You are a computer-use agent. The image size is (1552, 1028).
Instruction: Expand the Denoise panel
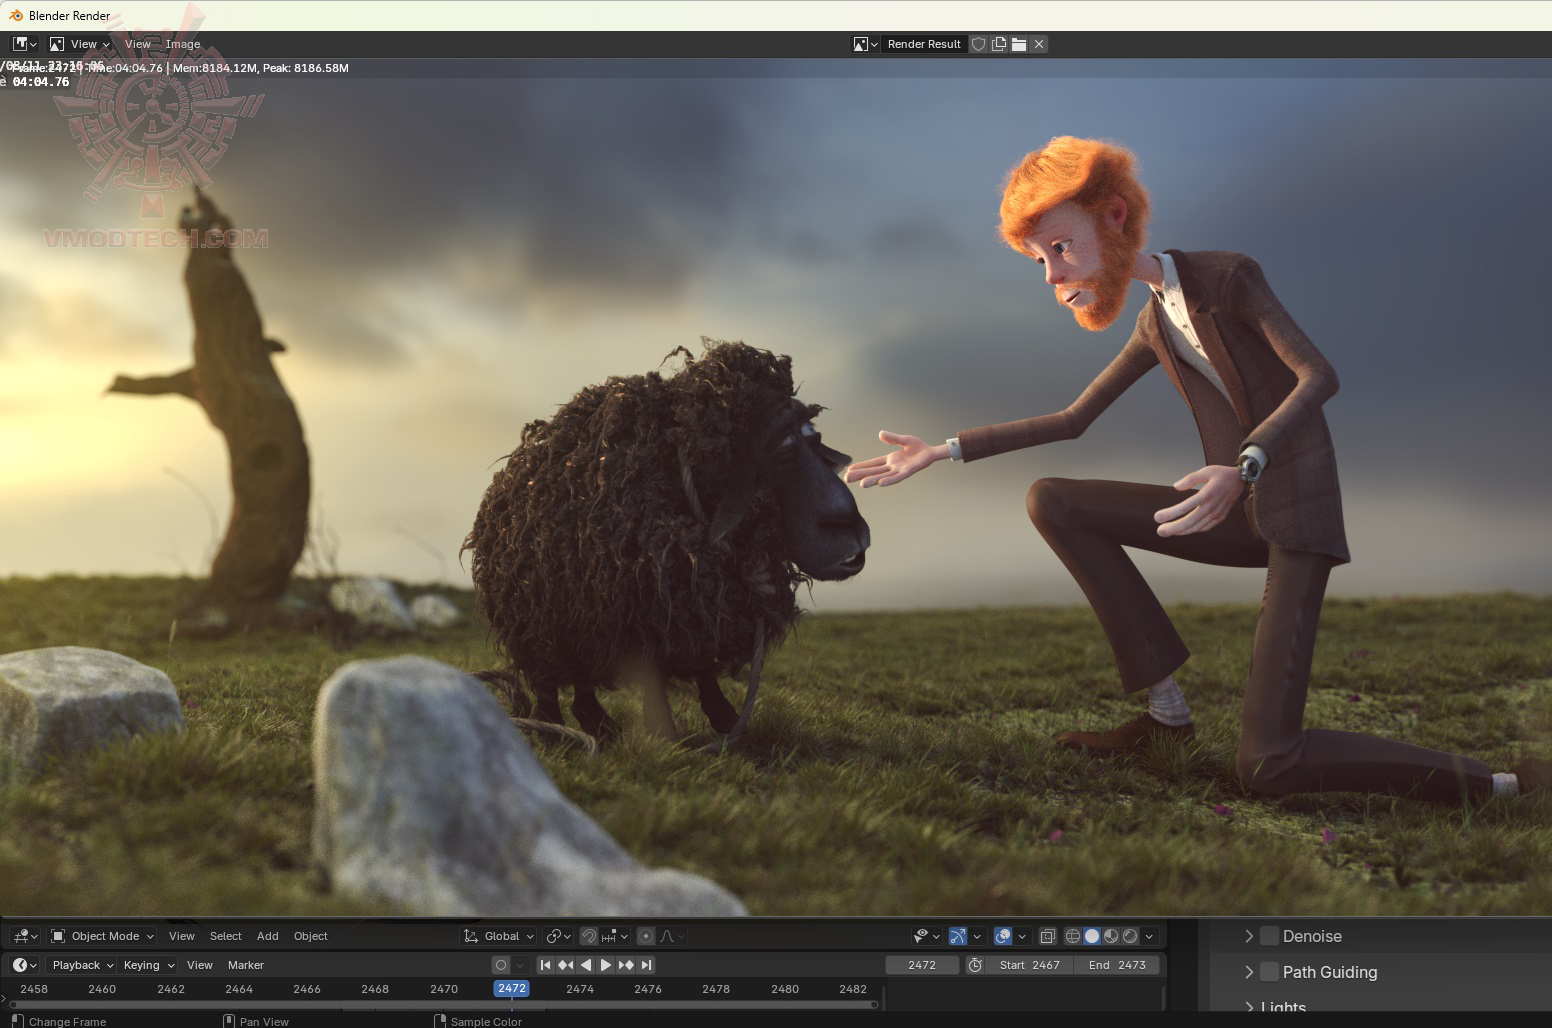tap(1249, 936)
